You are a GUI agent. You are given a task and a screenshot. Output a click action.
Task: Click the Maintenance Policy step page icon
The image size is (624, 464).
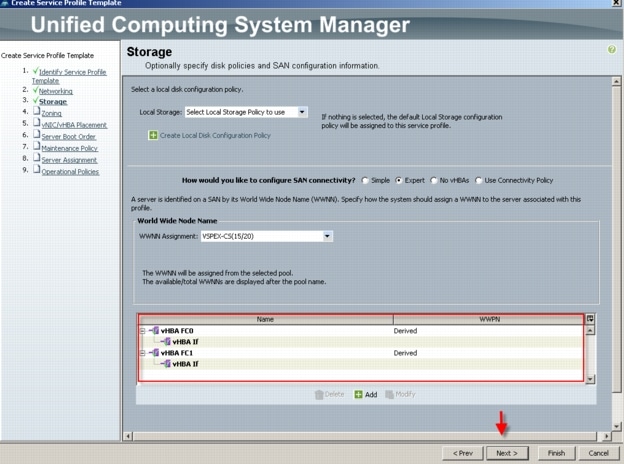click(x=37, y=146)
